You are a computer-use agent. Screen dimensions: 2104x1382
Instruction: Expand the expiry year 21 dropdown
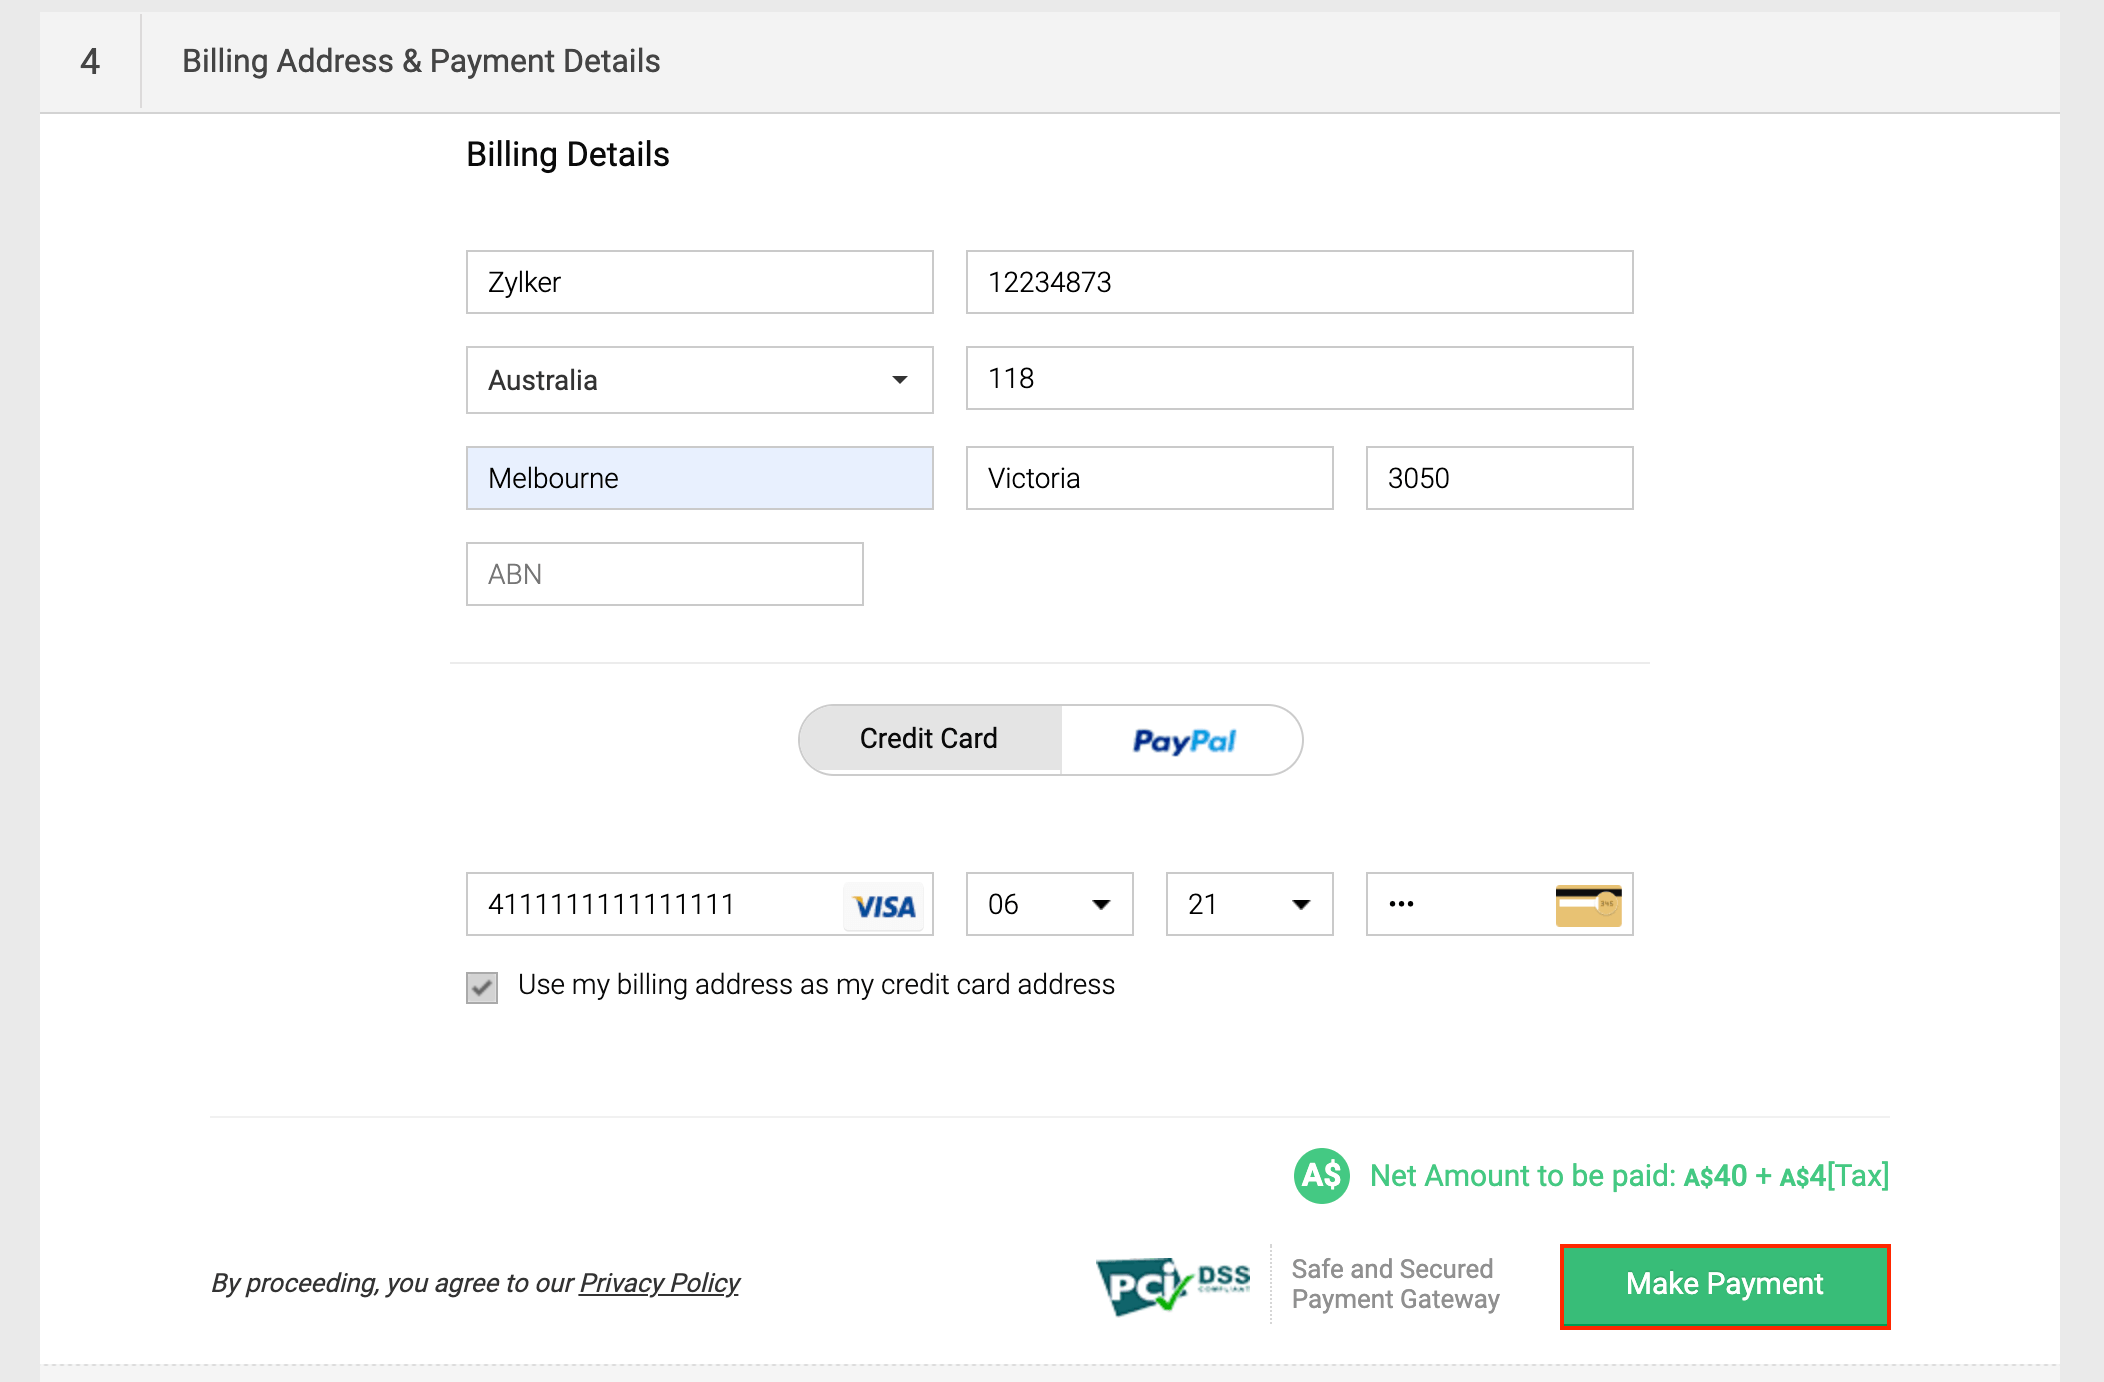point(1249,904)
